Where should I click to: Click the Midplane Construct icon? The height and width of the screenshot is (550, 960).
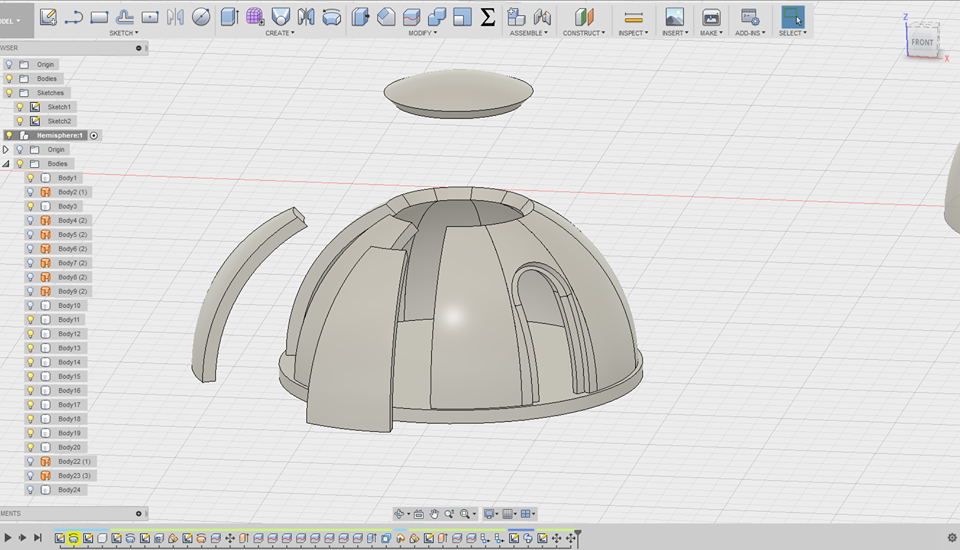pos(583,17)
